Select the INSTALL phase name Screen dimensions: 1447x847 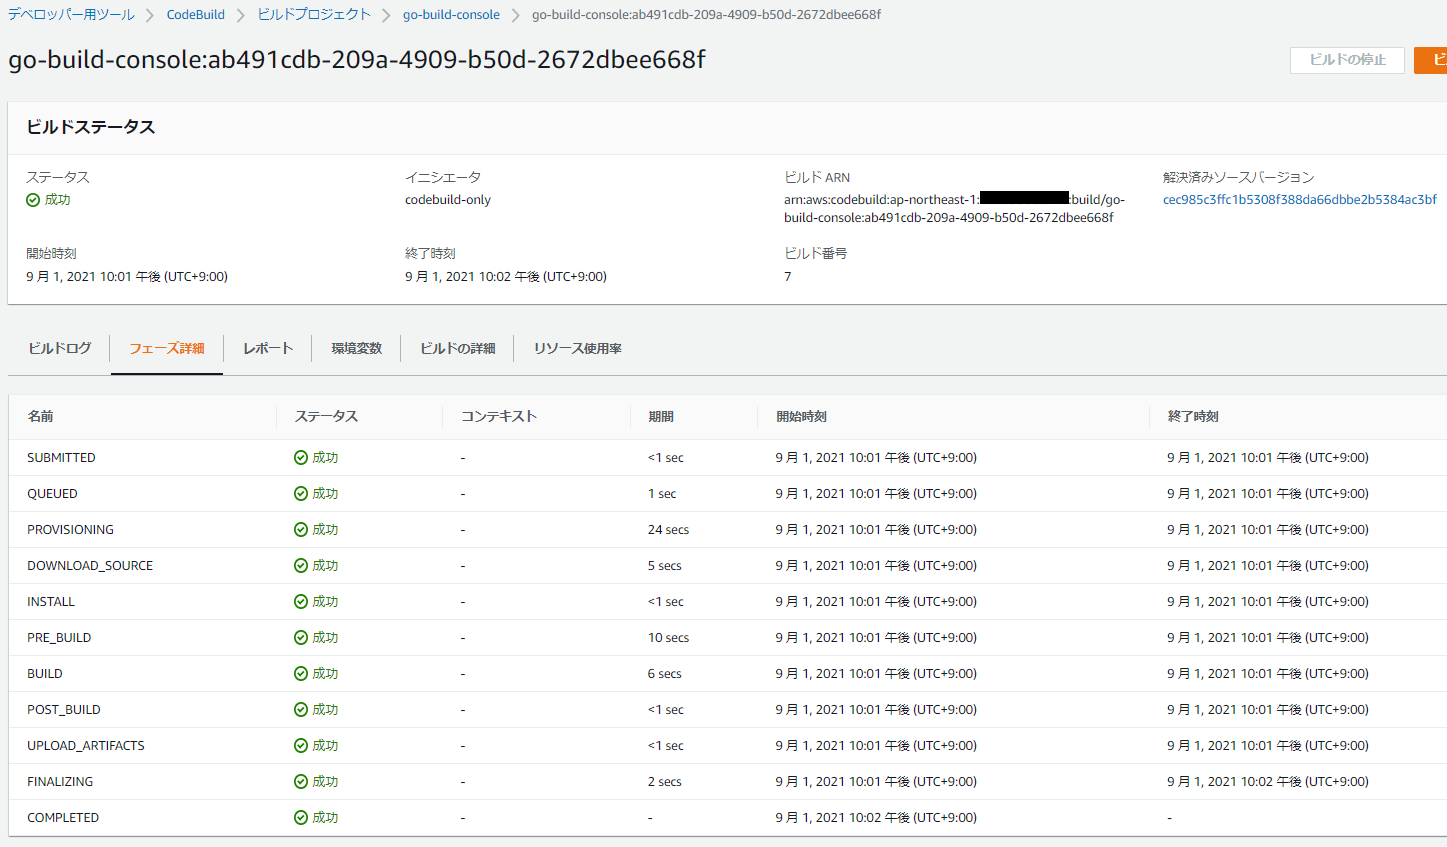pyautogui.click(x=51, y=602)
